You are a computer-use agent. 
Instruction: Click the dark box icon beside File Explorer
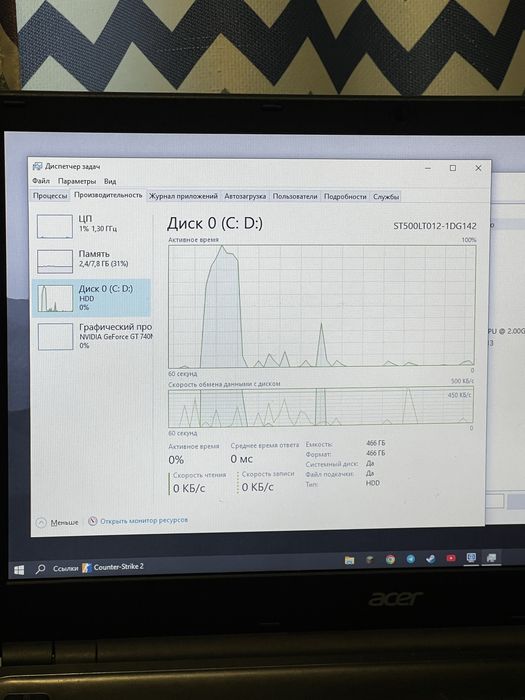pos(370,560)
